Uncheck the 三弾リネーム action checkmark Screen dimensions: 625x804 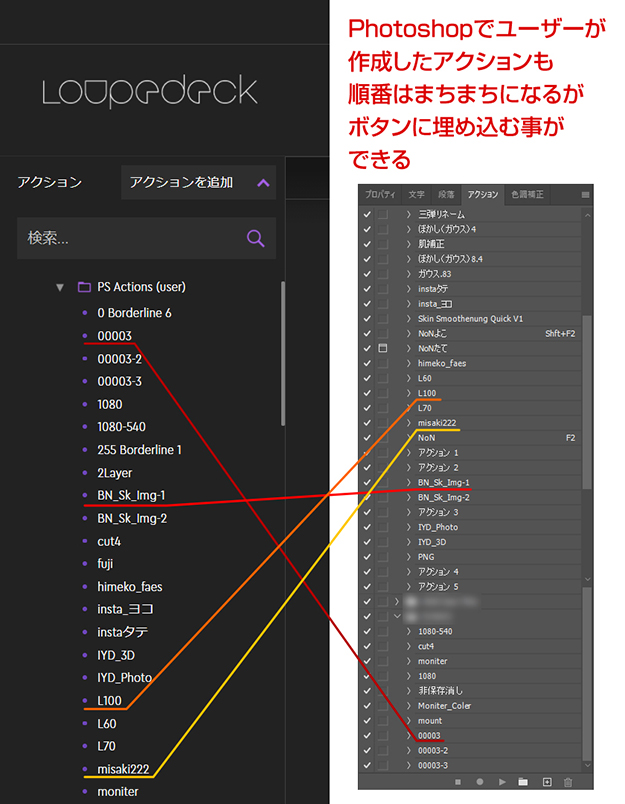[x=367, y=214]
